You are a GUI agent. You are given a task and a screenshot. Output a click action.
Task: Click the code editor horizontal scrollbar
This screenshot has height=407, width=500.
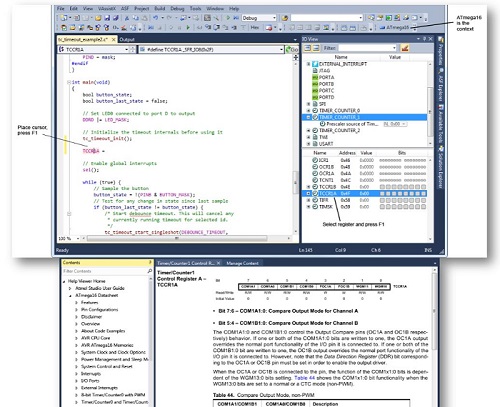tap(177, 238)
